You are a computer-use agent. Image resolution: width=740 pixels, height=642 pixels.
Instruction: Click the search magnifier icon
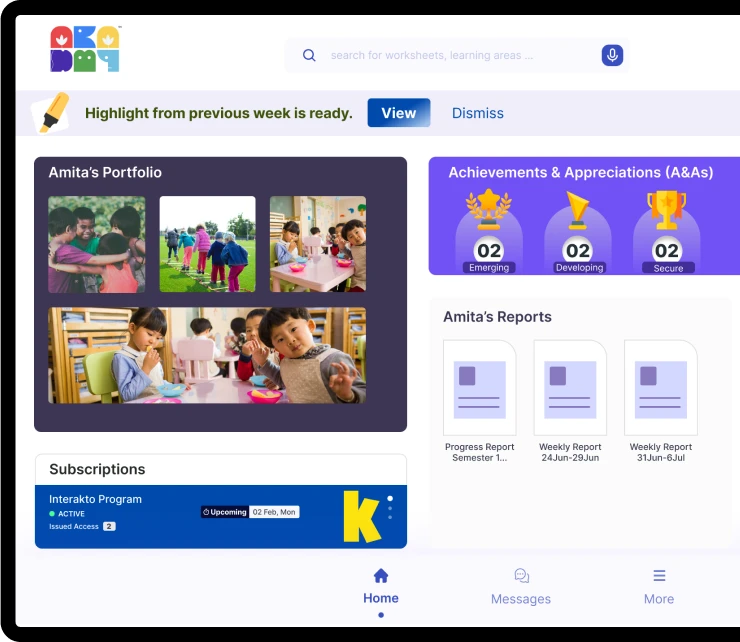[309, 56]
